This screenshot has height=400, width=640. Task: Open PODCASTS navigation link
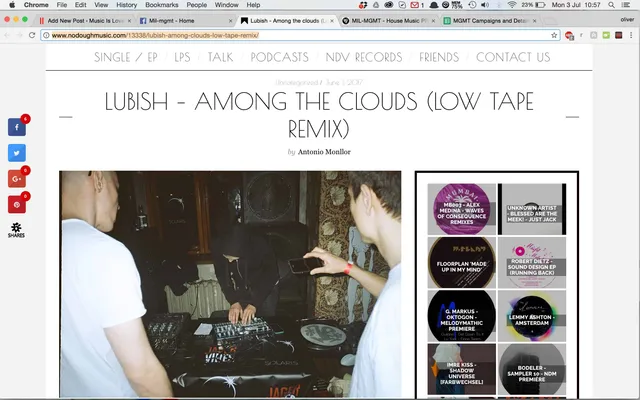[280, 57]
